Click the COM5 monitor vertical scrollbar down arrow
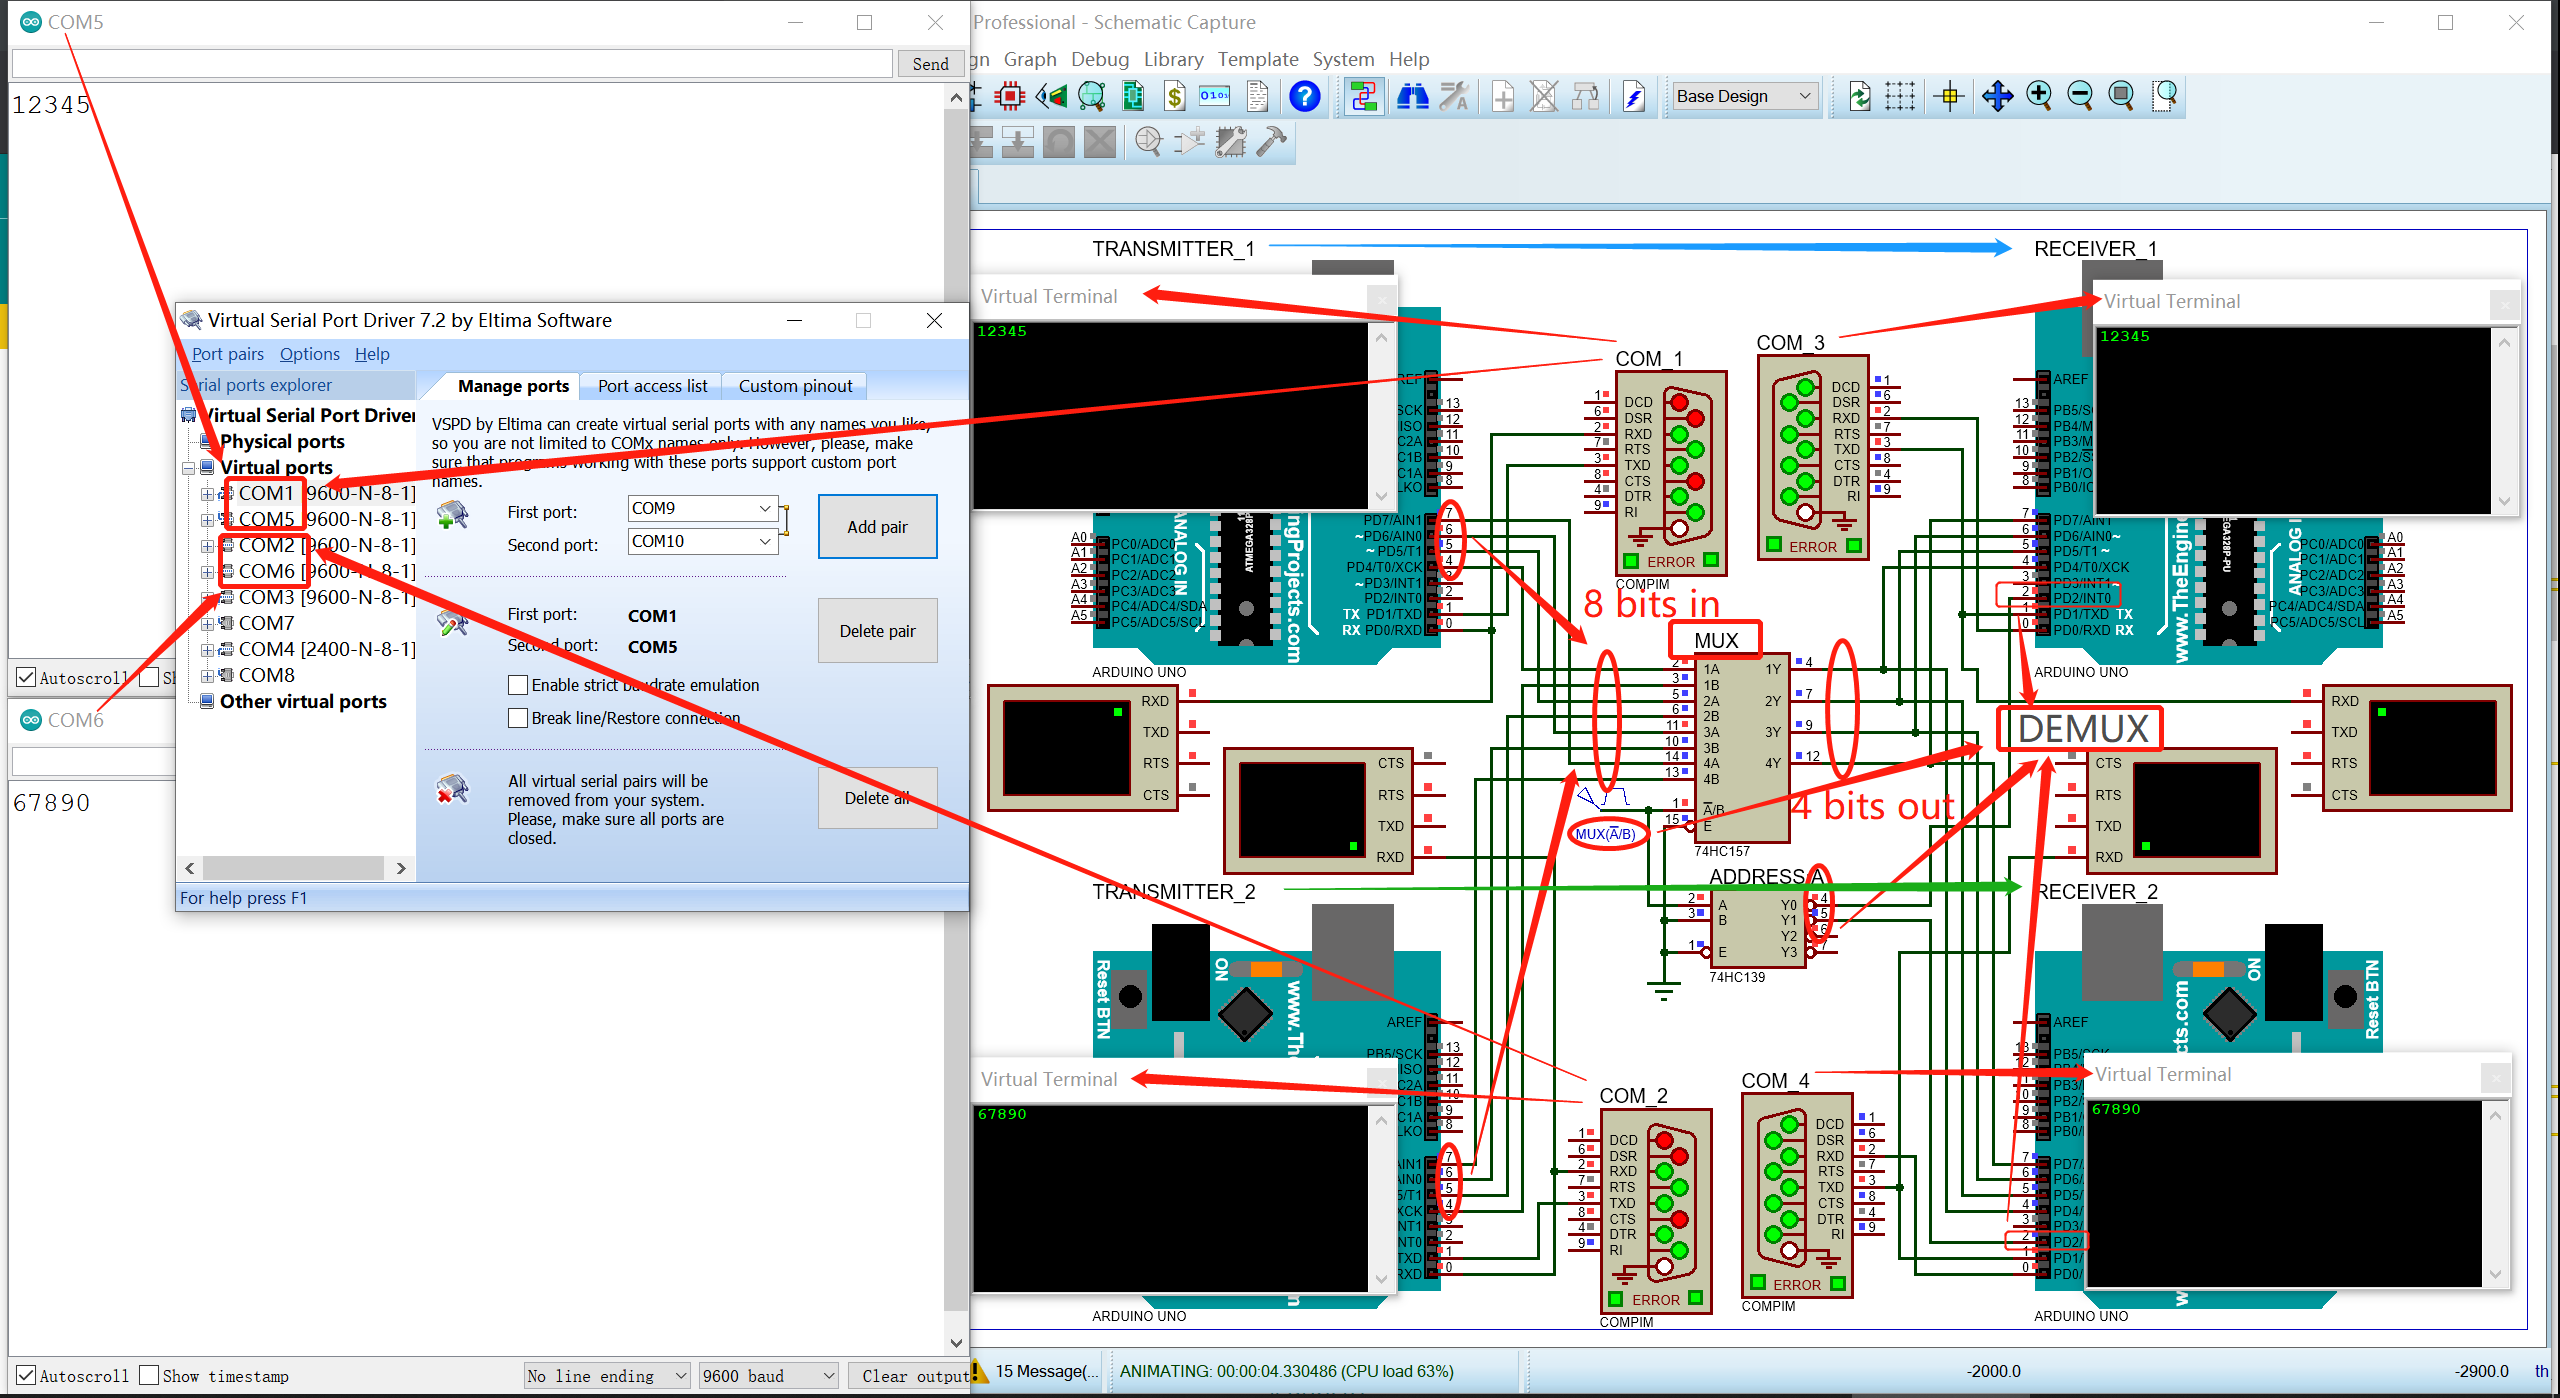The height and width of the screenshot is (1398, 2560). pos(956,1343)
